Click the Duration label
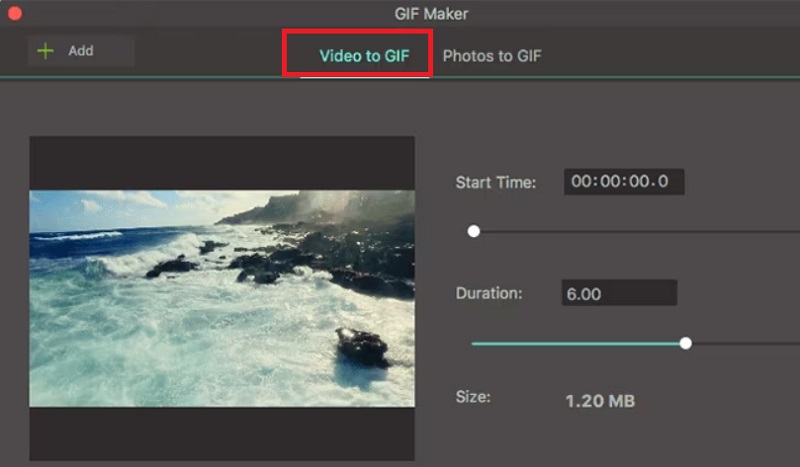 (489, 293)
